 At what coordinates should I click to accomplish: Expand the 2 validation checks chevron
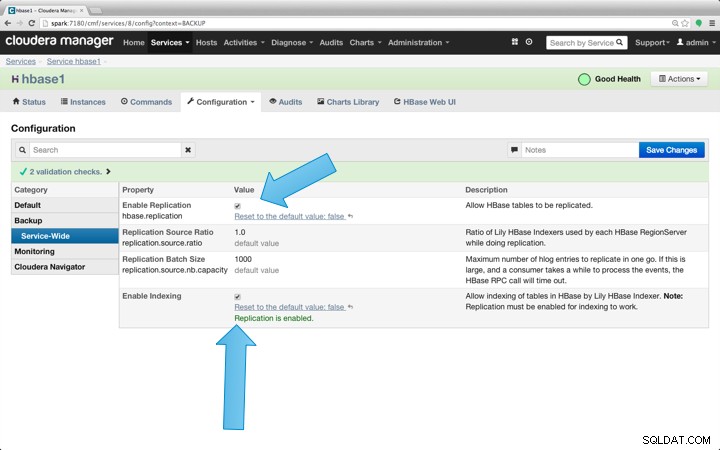(108, 172)
